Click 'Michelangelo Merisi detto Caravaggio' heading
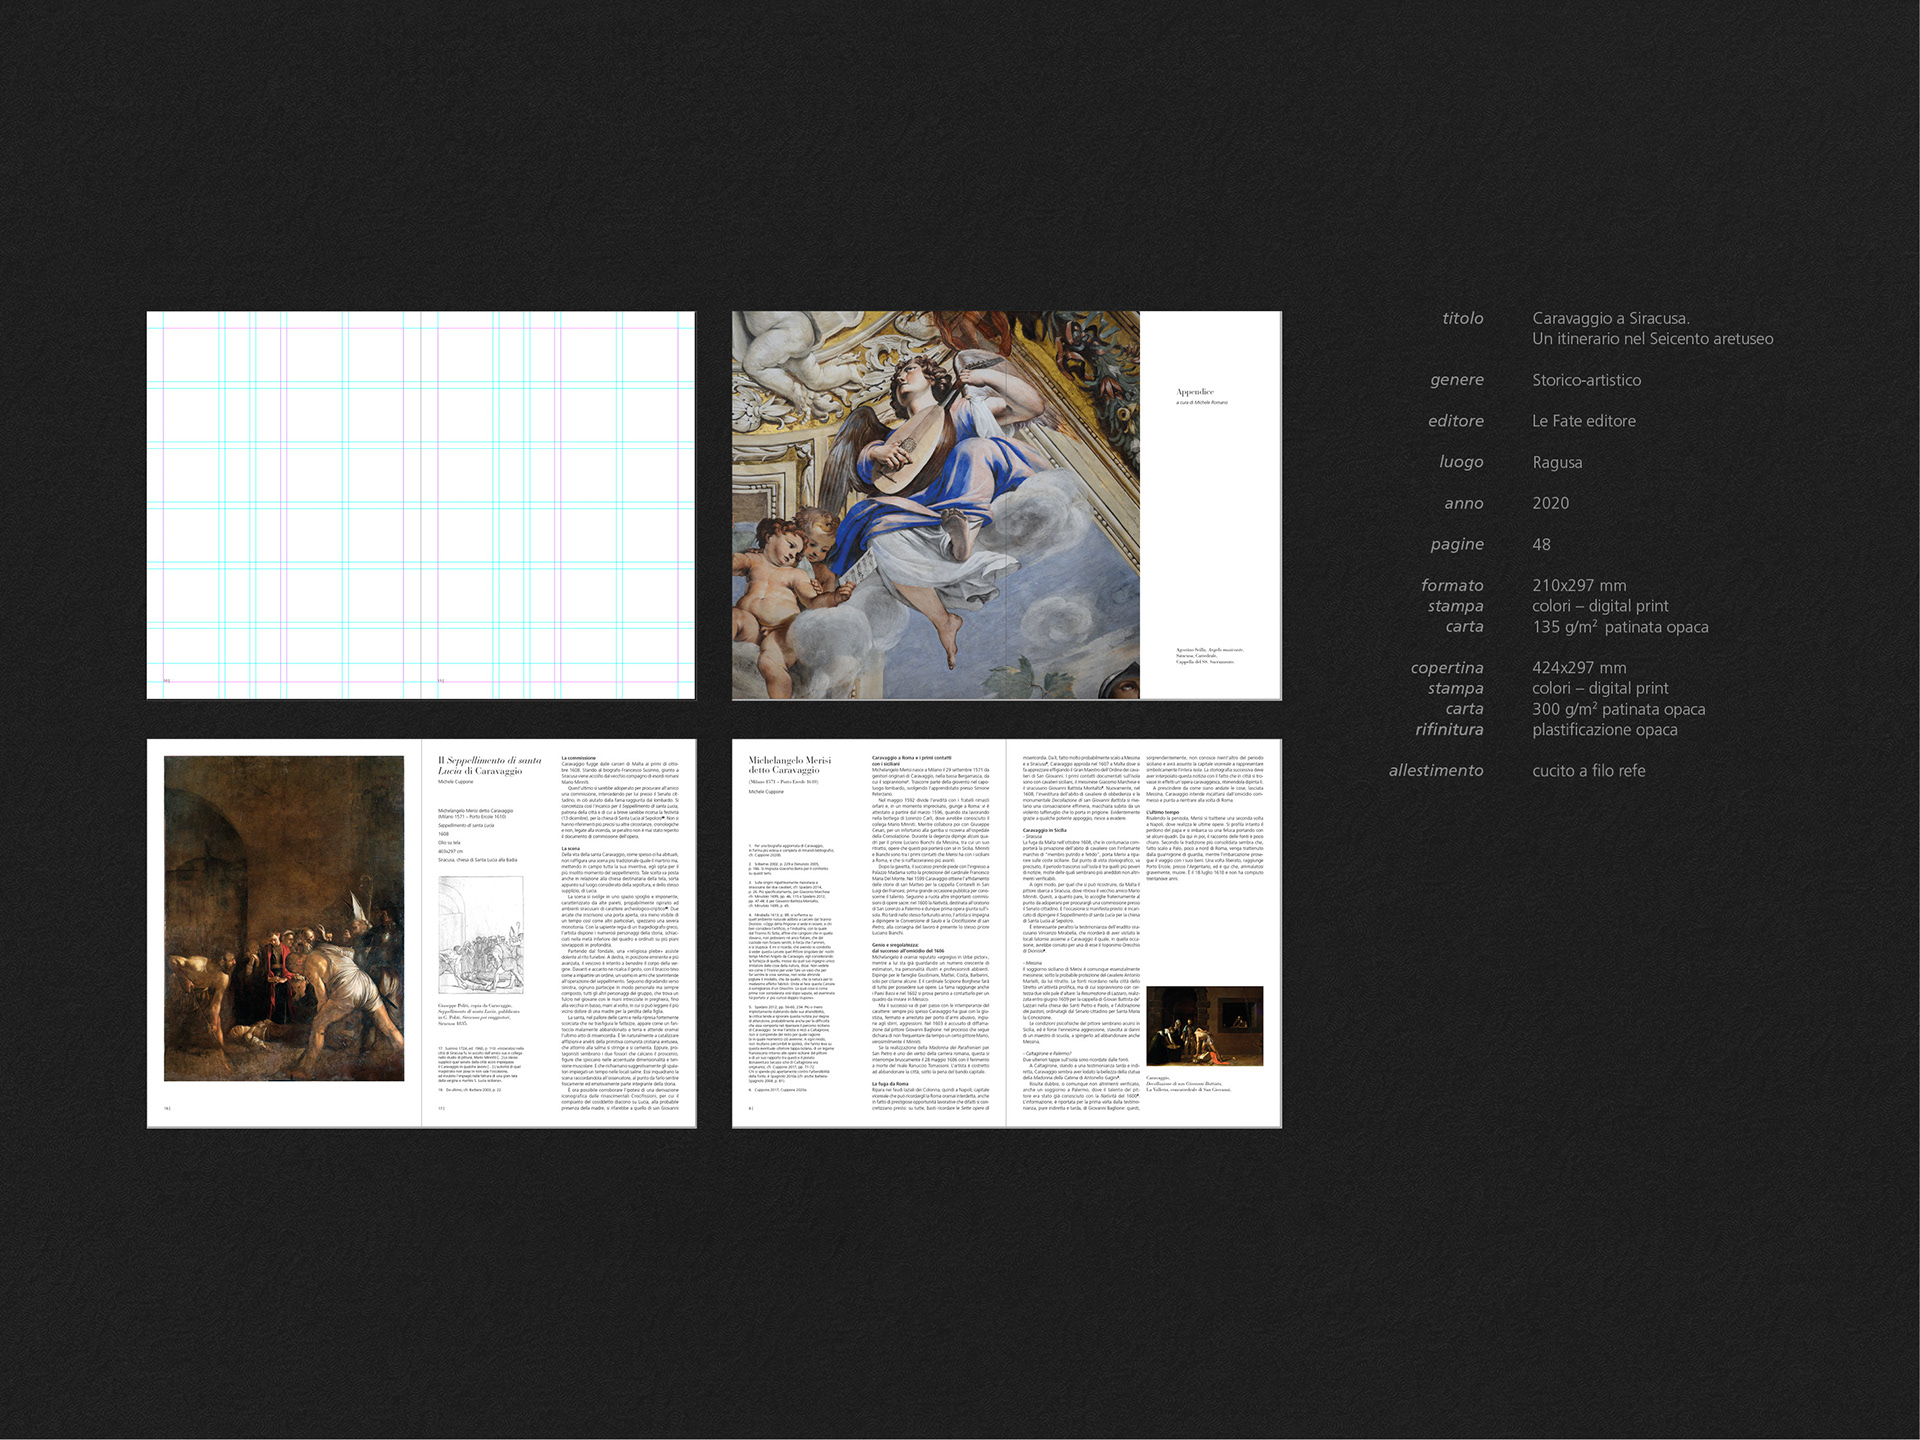The width and height of the screenshot is (1920, 1440). pyautogui.click(x=789, y=765)
